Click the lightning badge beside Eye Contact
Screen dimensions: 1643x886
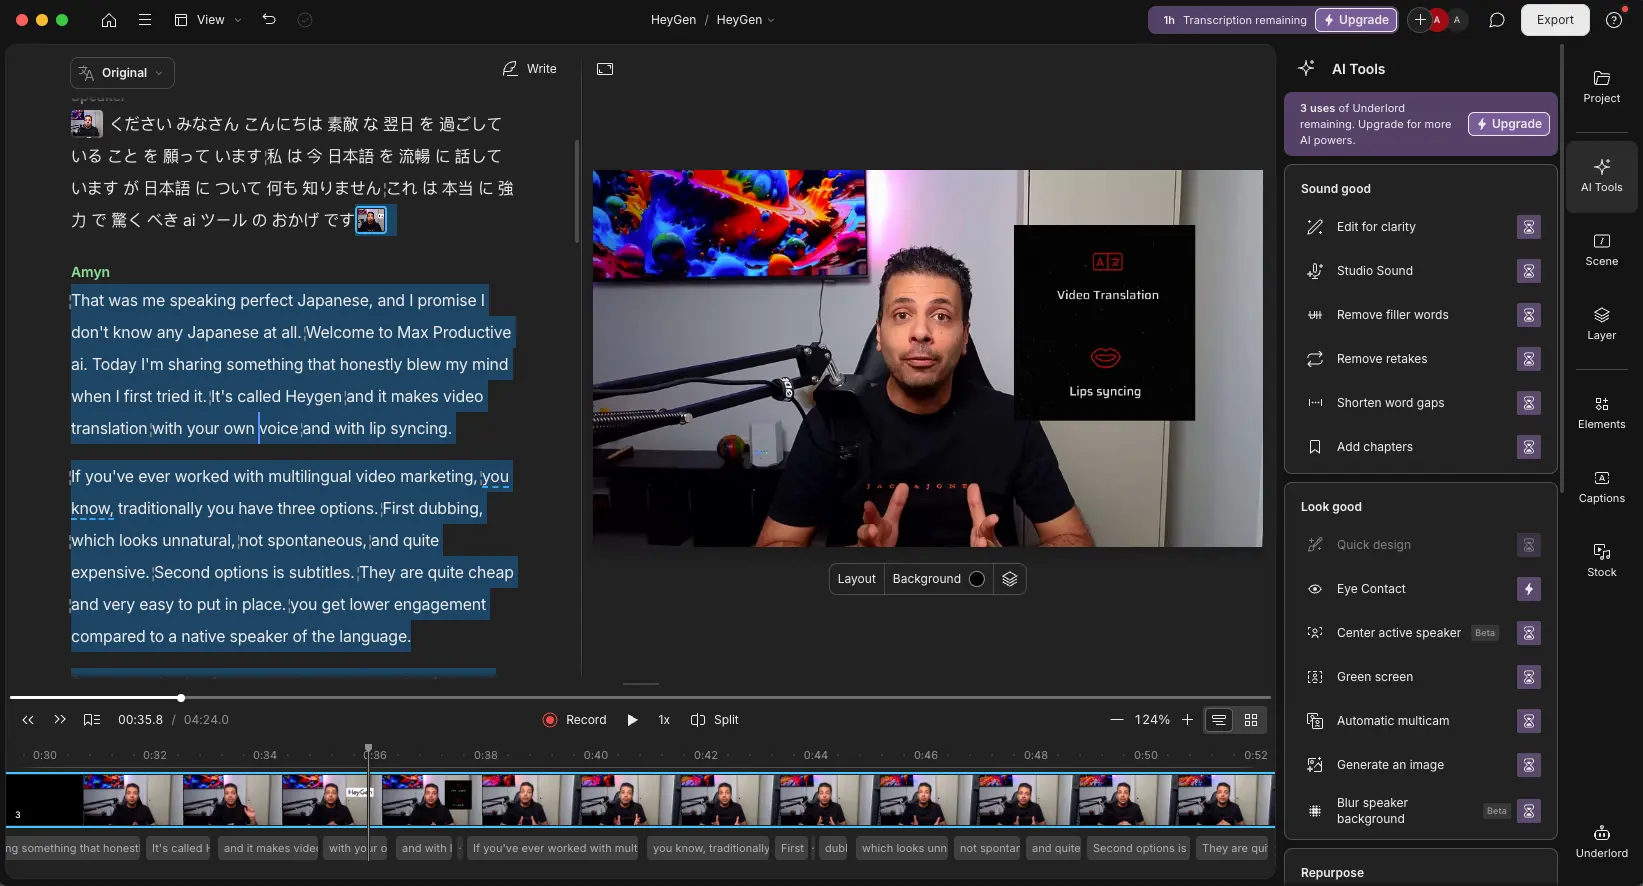[1528, 589]
